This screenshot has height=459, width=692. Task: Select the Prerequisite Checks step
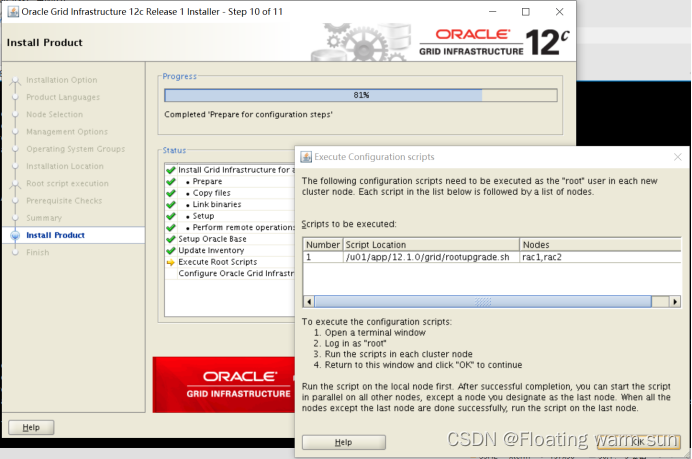point(64,200)
